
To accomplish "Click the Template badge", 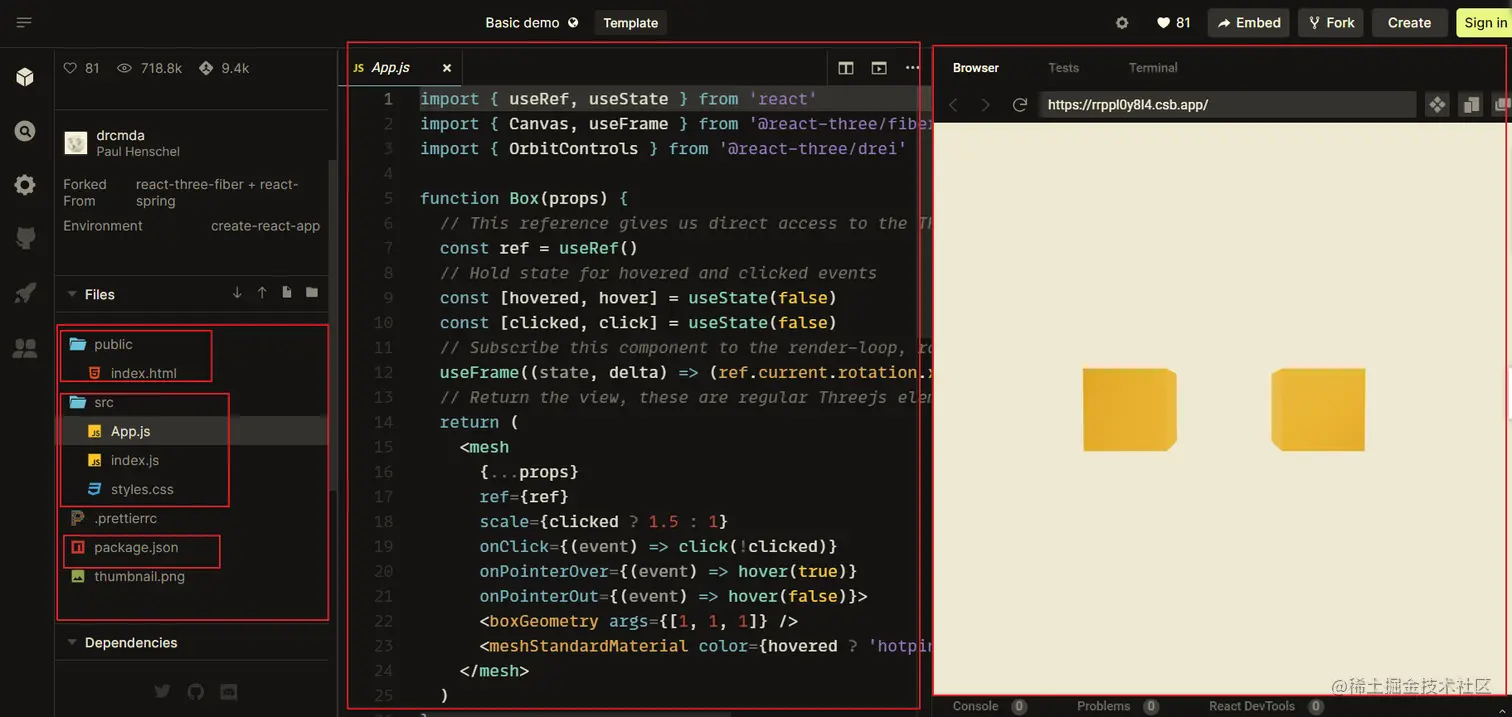I will tap(630, 23).
